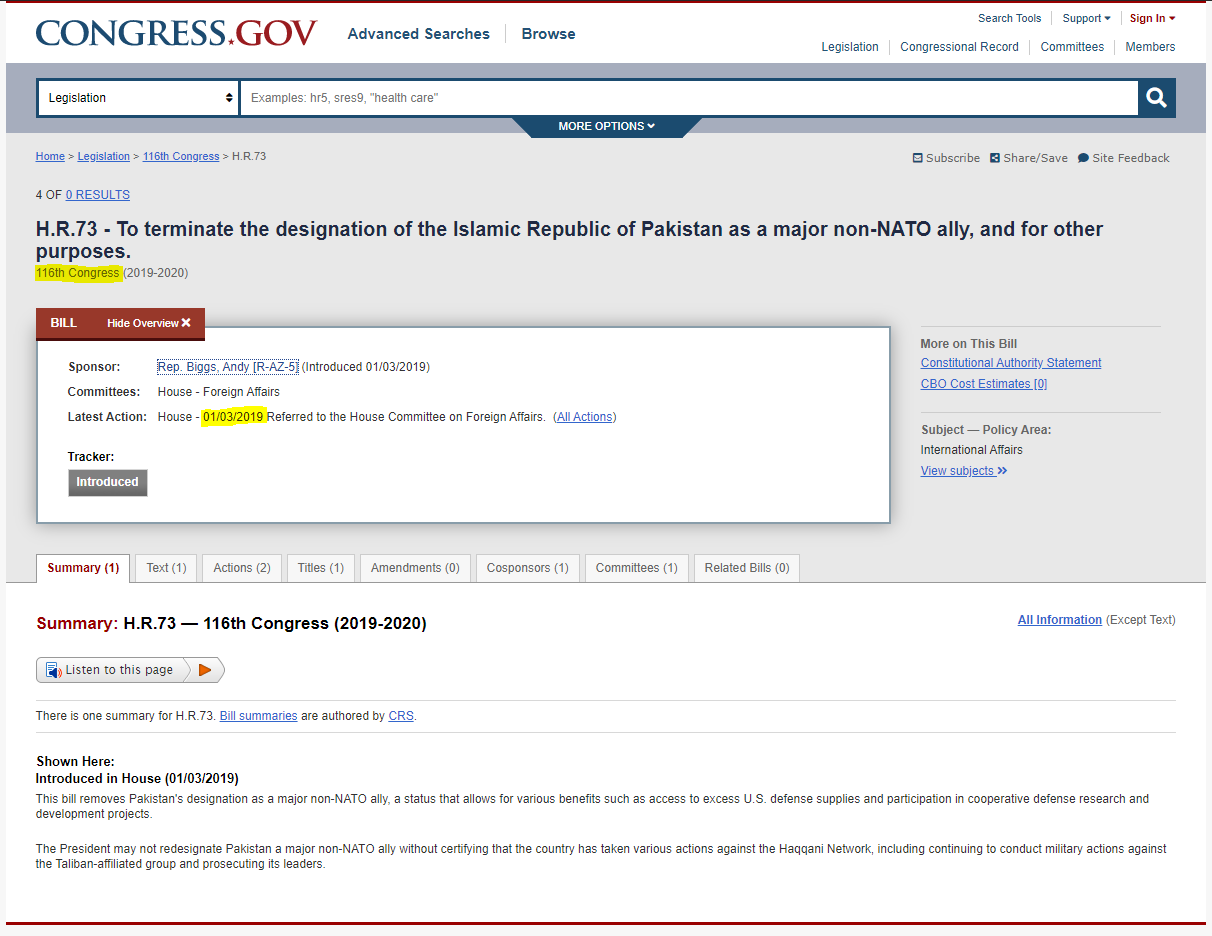This screenshot has width=1212, height=936.
Task: Click the X on Hide Overview
Action: (186, 323)
